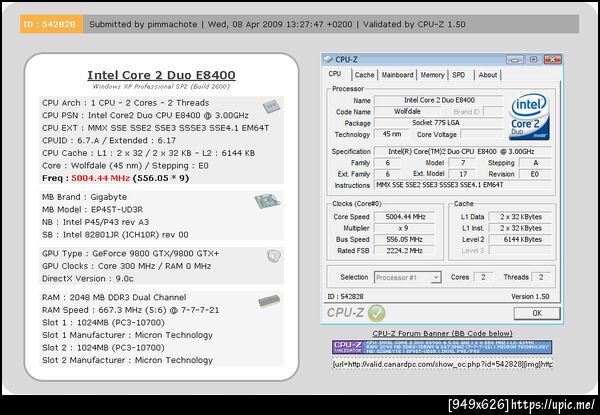The width and height of the screenshot is (600, 415).
Task: Click the Cores count field
Action: [483, 277]
